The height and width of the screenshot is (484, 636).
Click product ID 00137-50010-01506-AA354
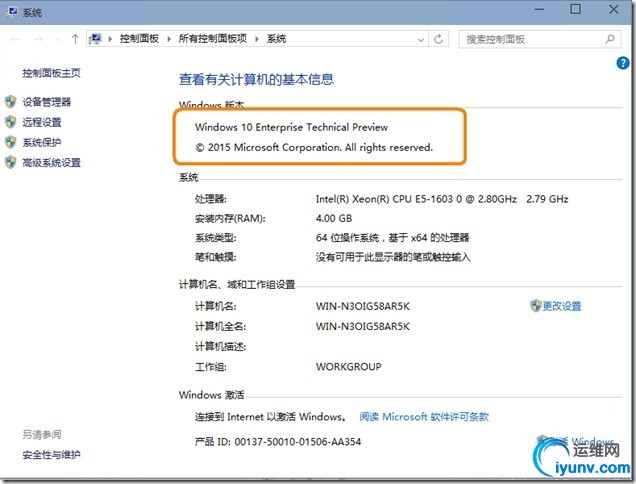coord(298,442)
